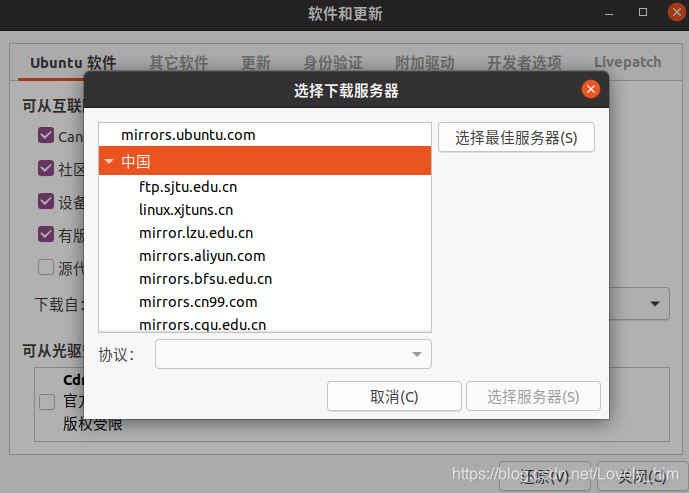Open the 下载自 dropdown arrow

pos(655,304)
